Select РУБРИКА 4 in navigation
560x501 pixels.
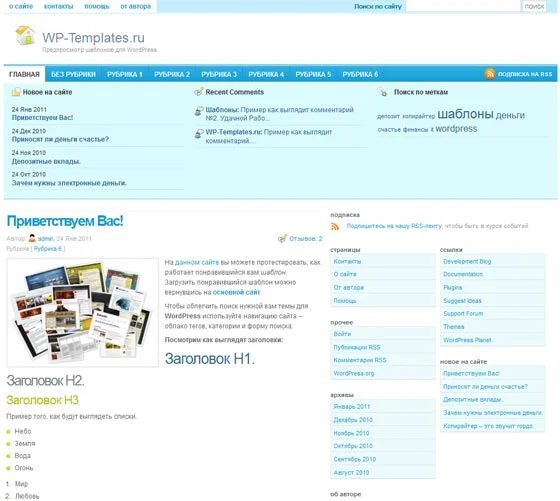pos(266,74)
